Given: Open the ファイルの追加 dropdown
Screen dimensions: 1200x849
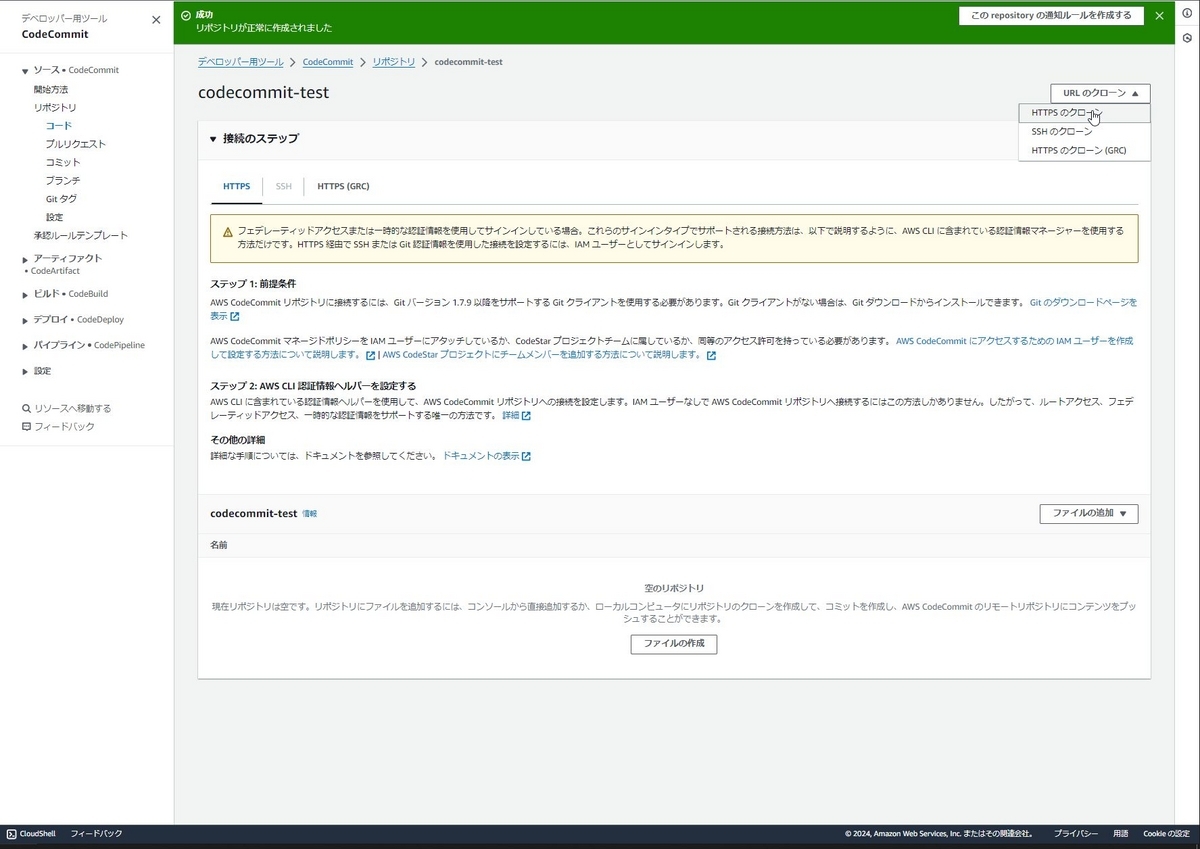Looking at the screenshot, I should pos(1088,513).
